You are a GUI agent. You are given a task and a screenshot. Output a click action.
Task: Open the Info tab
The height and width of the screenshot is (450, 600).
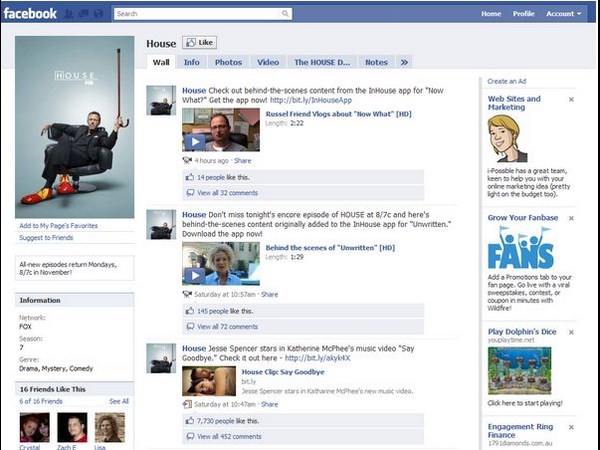pyautogui.click(x=191, y=62)
